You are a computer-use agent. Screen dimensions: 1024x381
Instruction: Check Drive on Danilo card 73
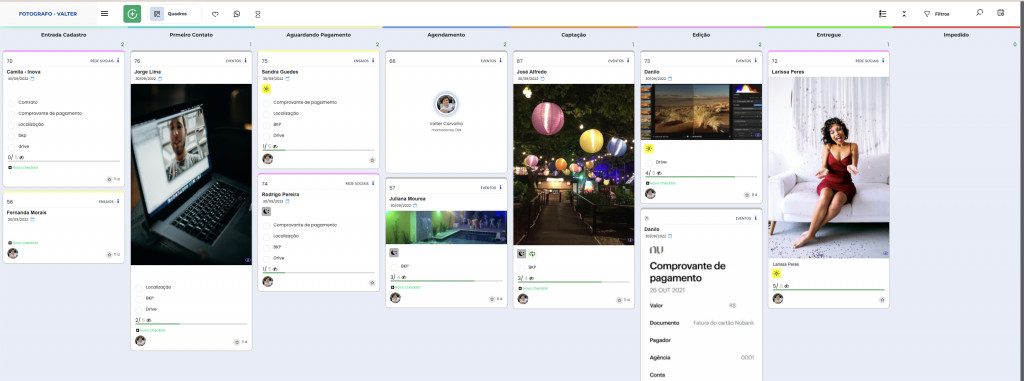point(648,162)
